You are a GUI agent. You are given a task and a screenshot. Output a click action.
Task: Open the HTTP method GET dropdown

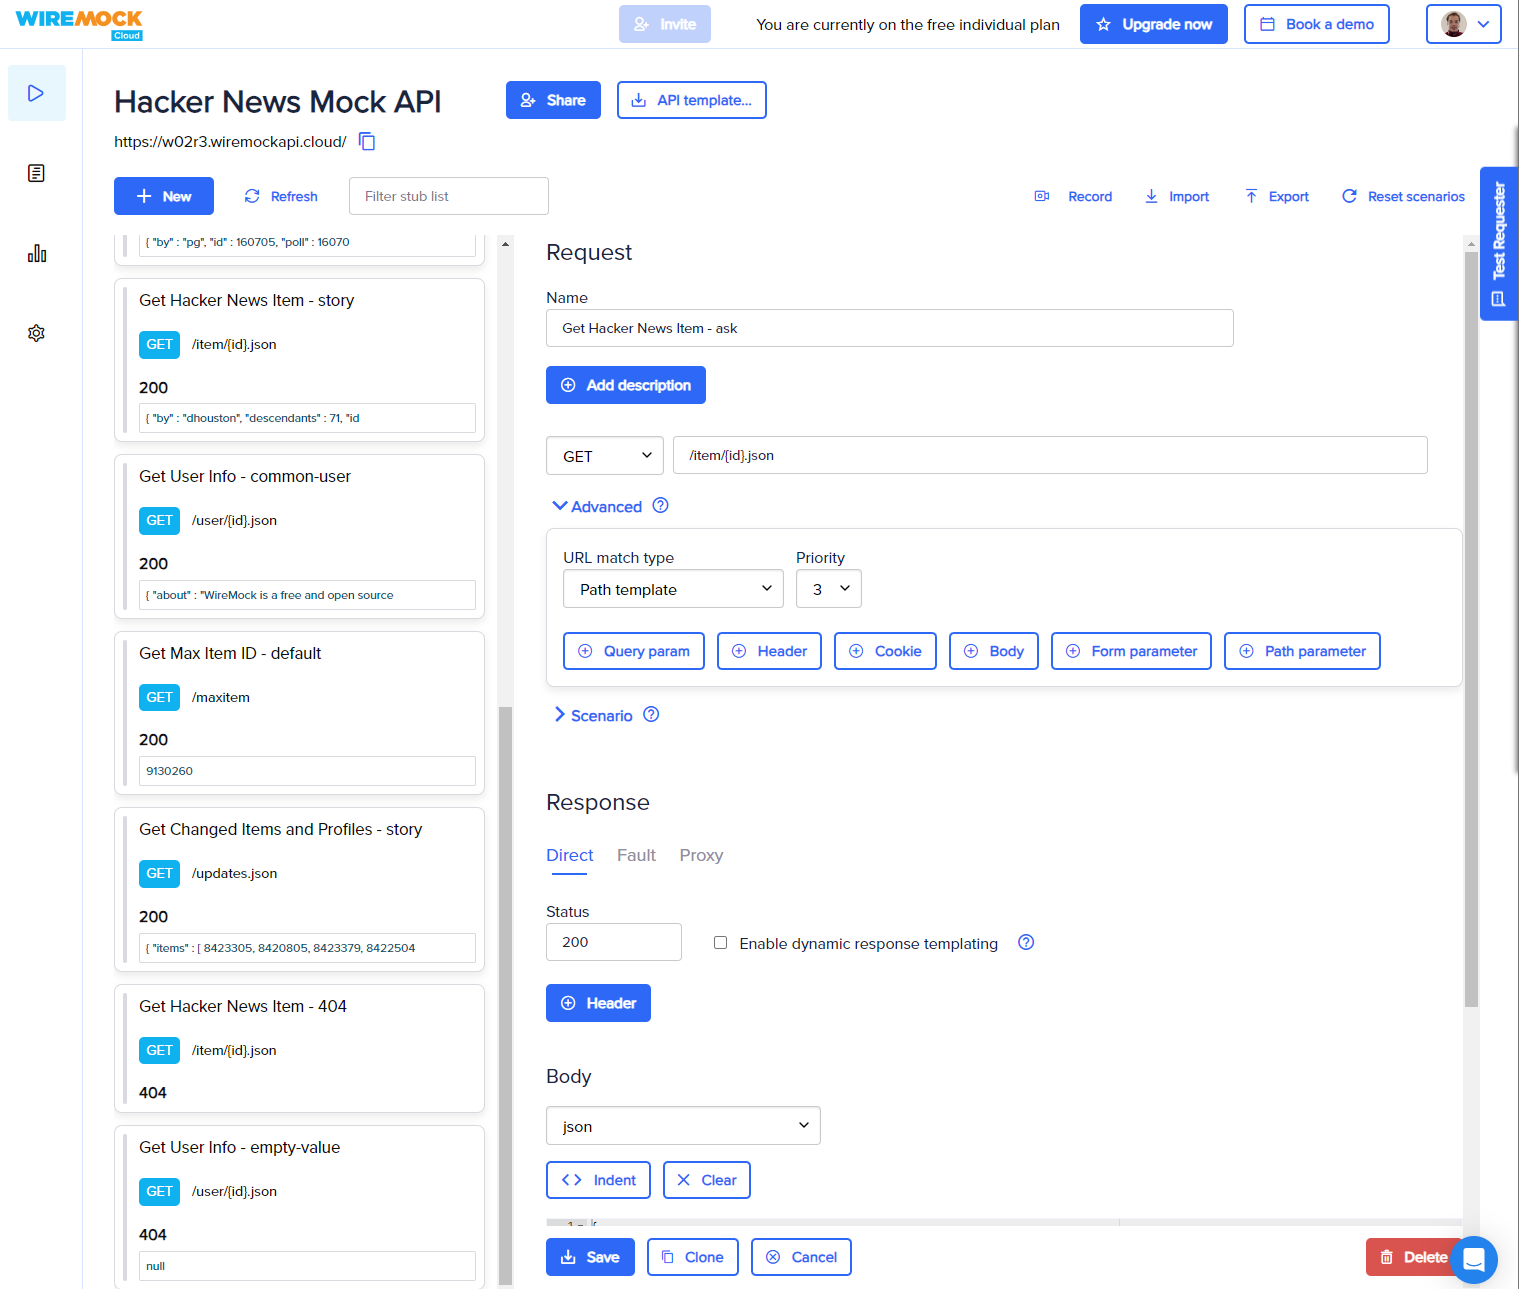pos(605,455)
